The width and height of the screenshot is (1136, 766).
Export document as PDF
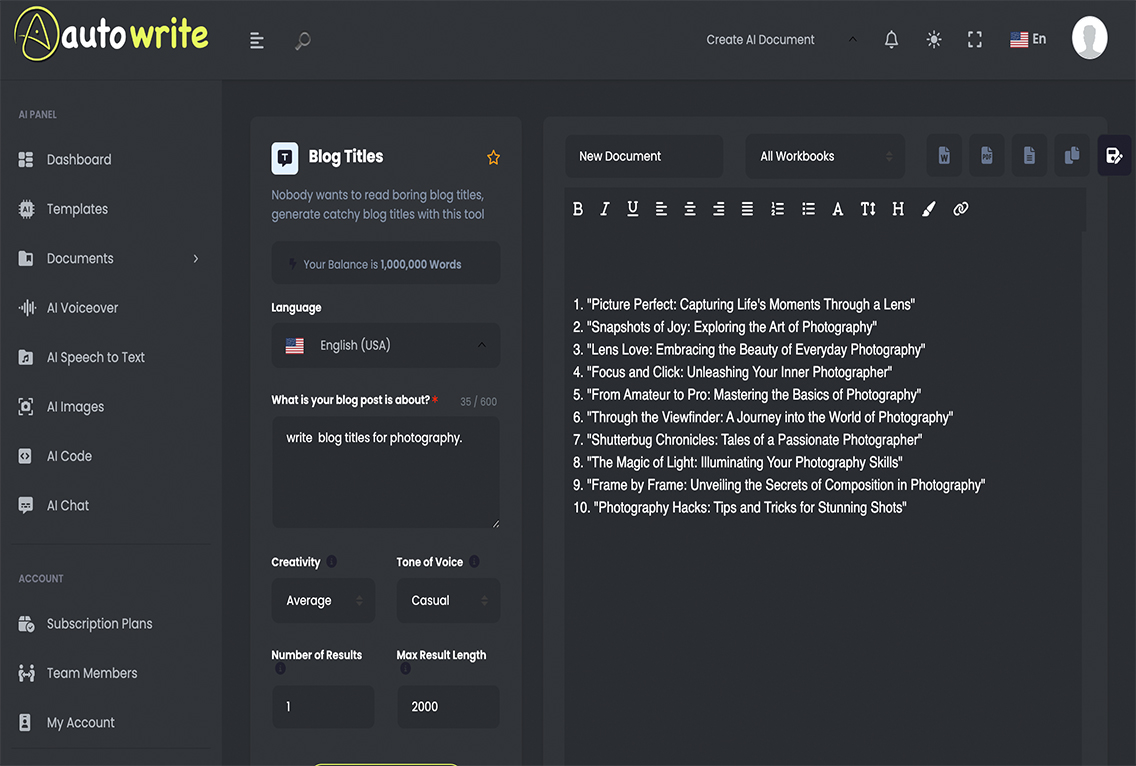[986, 156]
